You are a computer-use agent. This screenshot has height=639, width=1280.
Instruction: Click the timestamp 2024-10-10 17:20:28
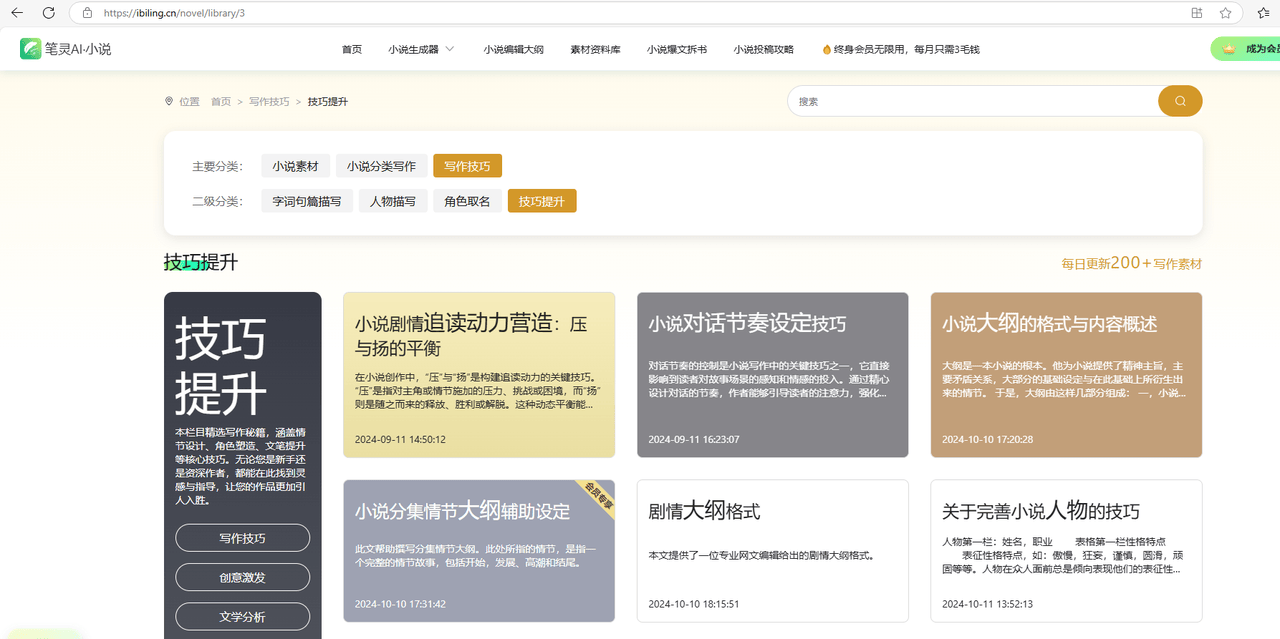tap(988, 439)
